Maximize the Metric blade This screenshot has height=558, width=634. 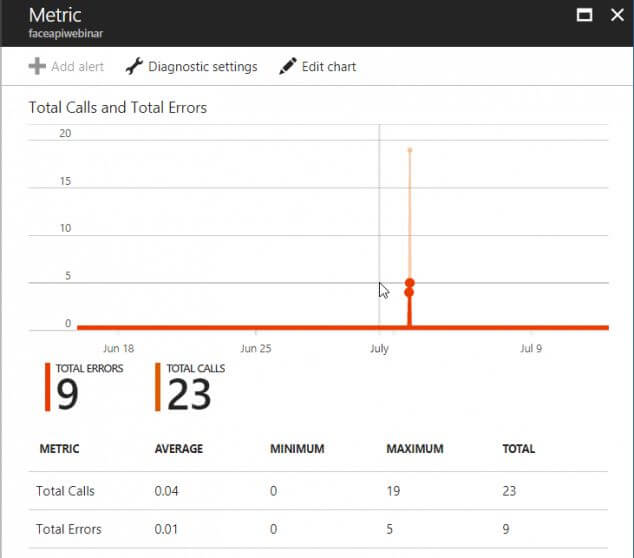[585, 15]
